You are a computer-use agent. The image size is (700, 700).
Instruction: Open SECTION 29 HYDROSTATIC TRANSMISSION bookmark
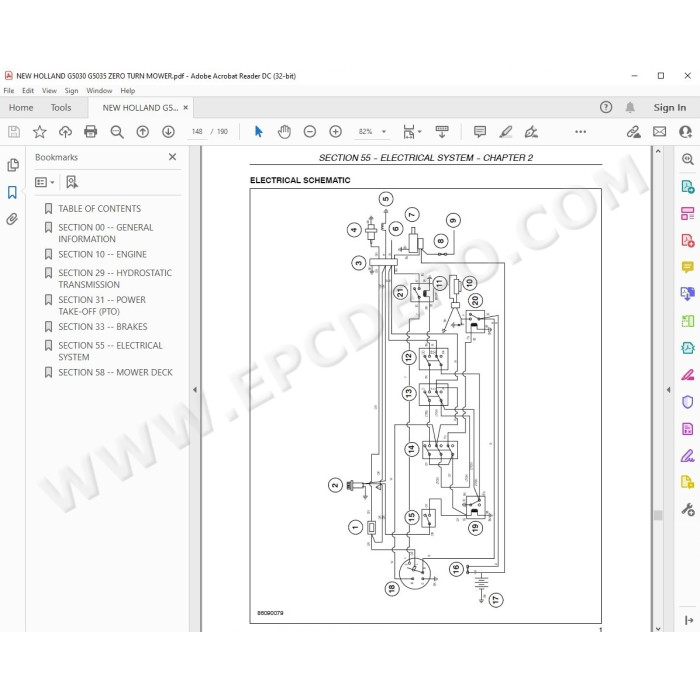pos(115,279)
